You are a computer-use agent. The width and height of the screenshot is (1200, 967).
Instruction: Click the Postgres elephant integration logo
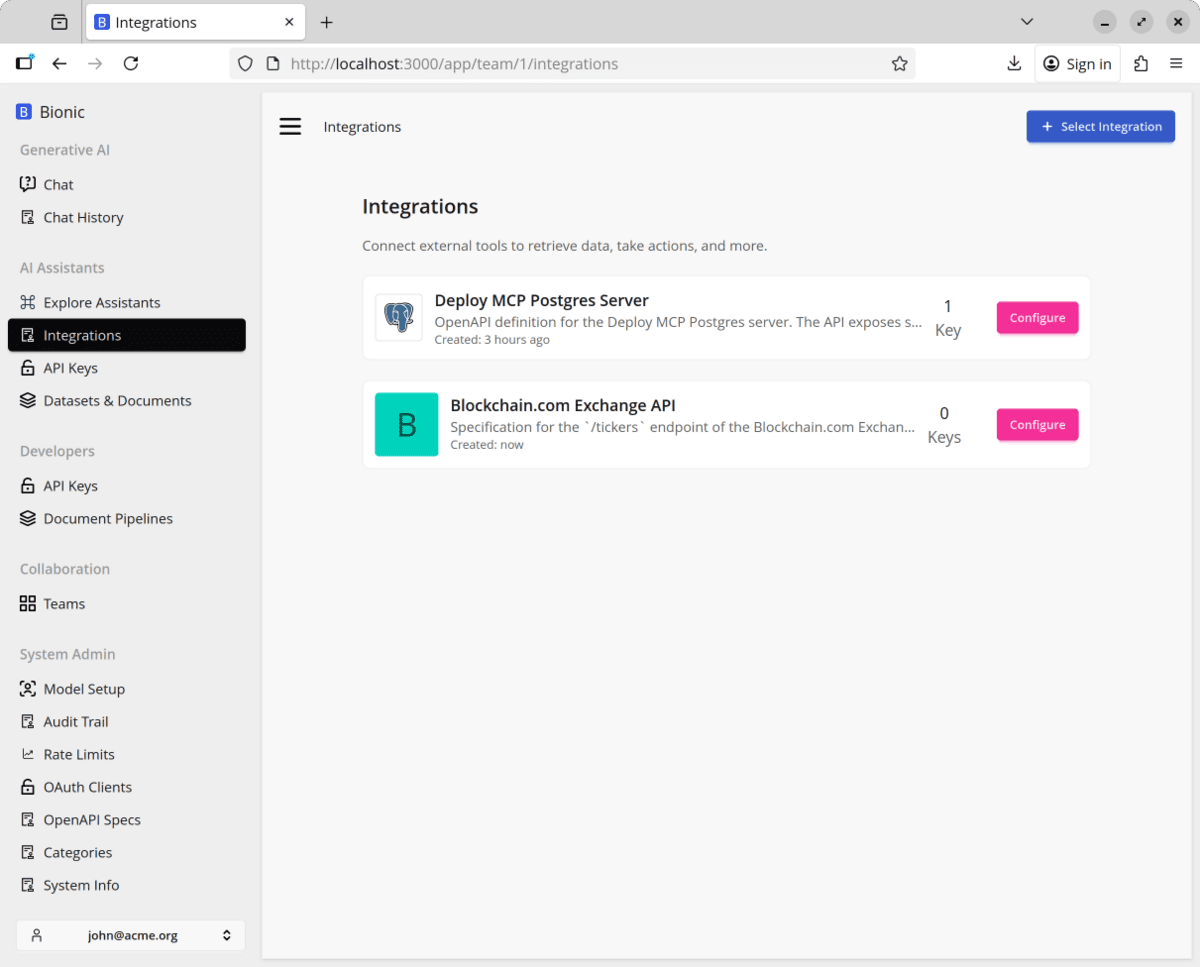point(398,318)
